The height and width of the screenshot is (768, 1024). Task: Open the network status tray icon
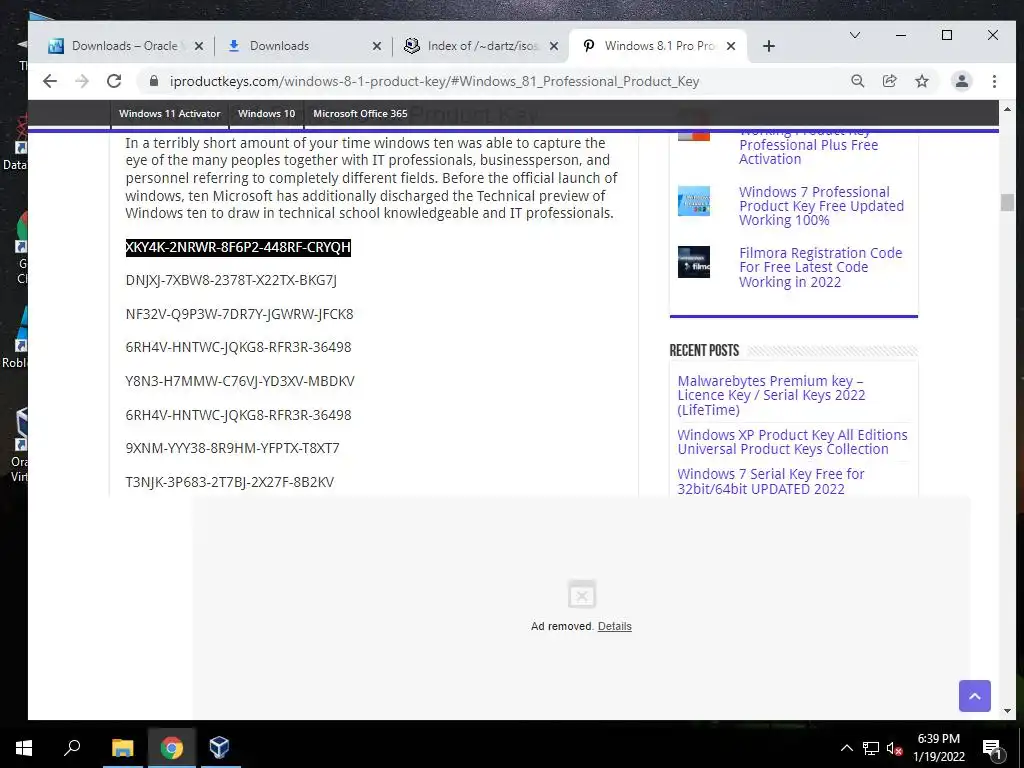click(871, 748)
